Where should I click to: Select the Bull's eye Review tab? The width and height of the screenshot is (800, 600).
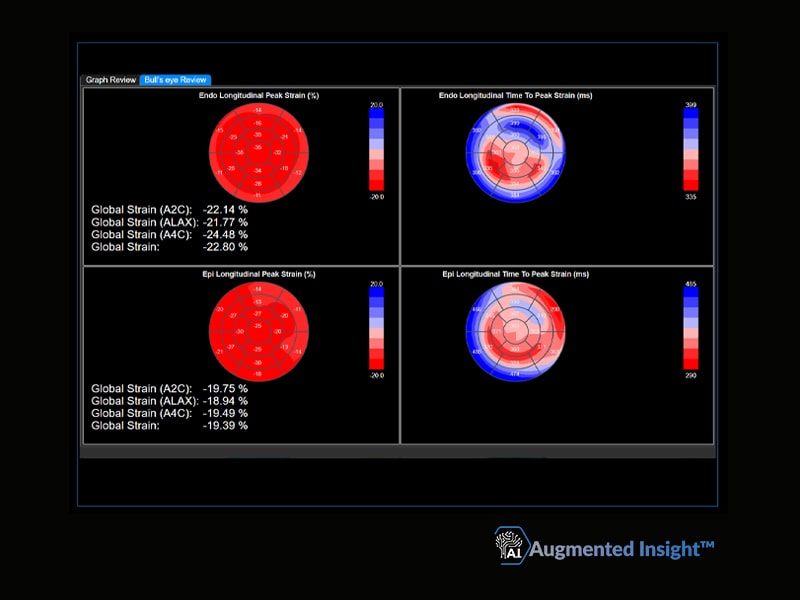175,80
